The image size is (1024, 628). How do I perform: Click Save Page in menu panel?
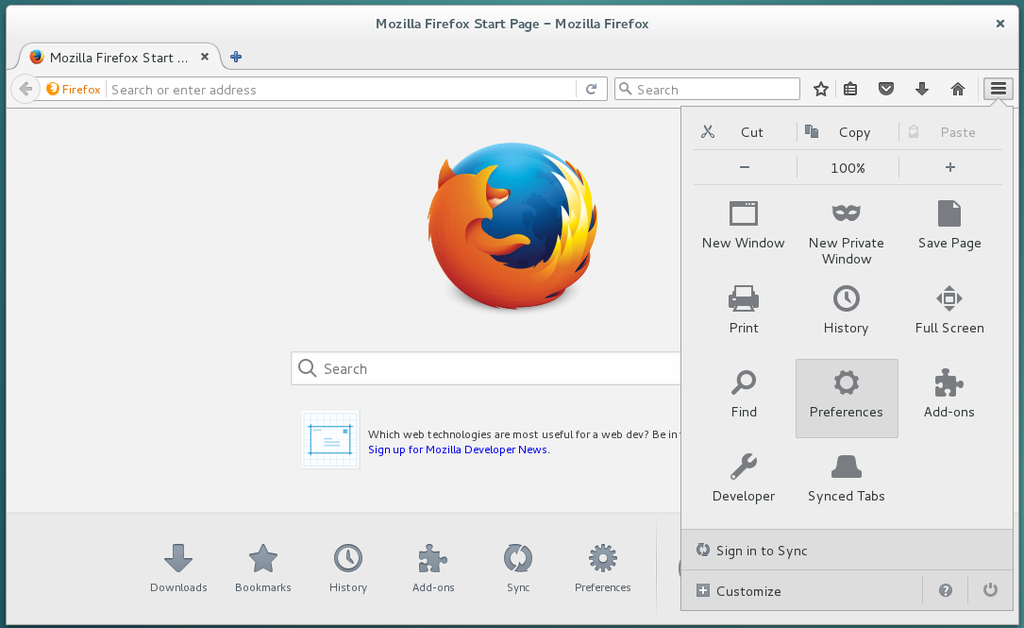950,227
